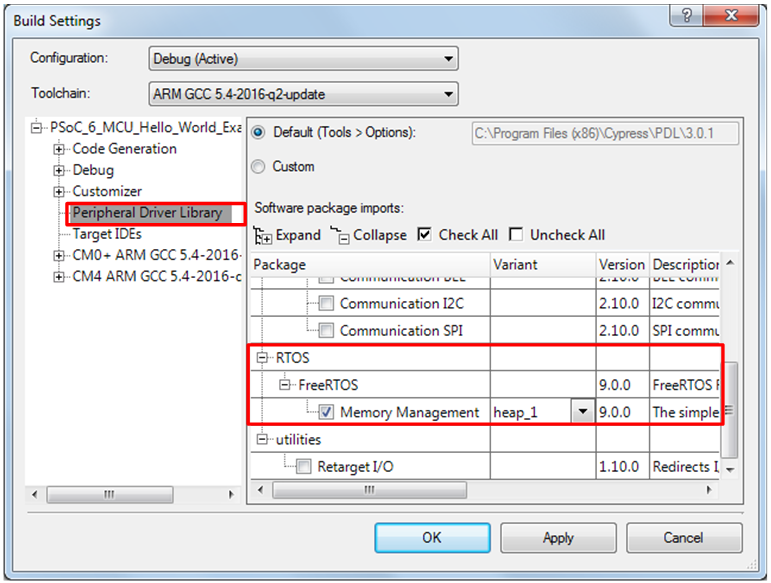The height and width of the screenshot is (583, 771).
Task: Click the tree panel horizontal scrollbar thumb
Action: [110, 495]
